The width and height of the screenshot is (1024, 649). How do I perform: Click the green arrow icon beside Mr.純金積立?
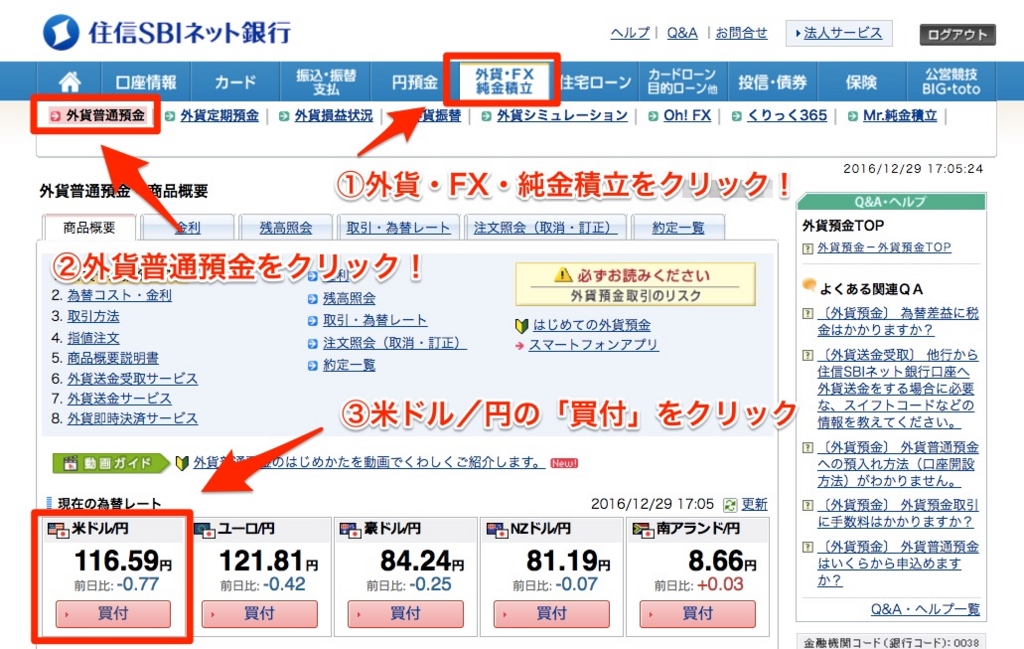coord(852,116)
